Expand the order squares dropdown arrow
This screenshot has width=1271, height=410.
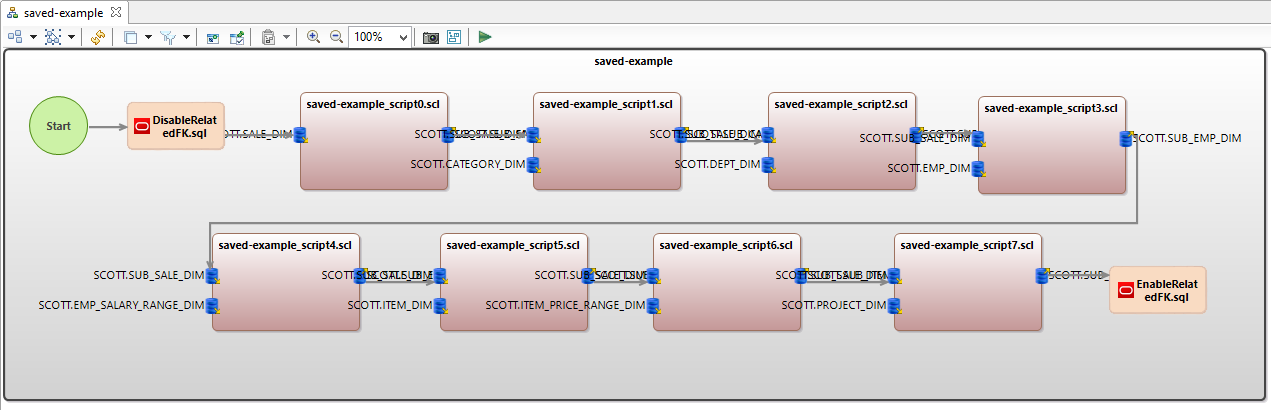coord(148,37)
